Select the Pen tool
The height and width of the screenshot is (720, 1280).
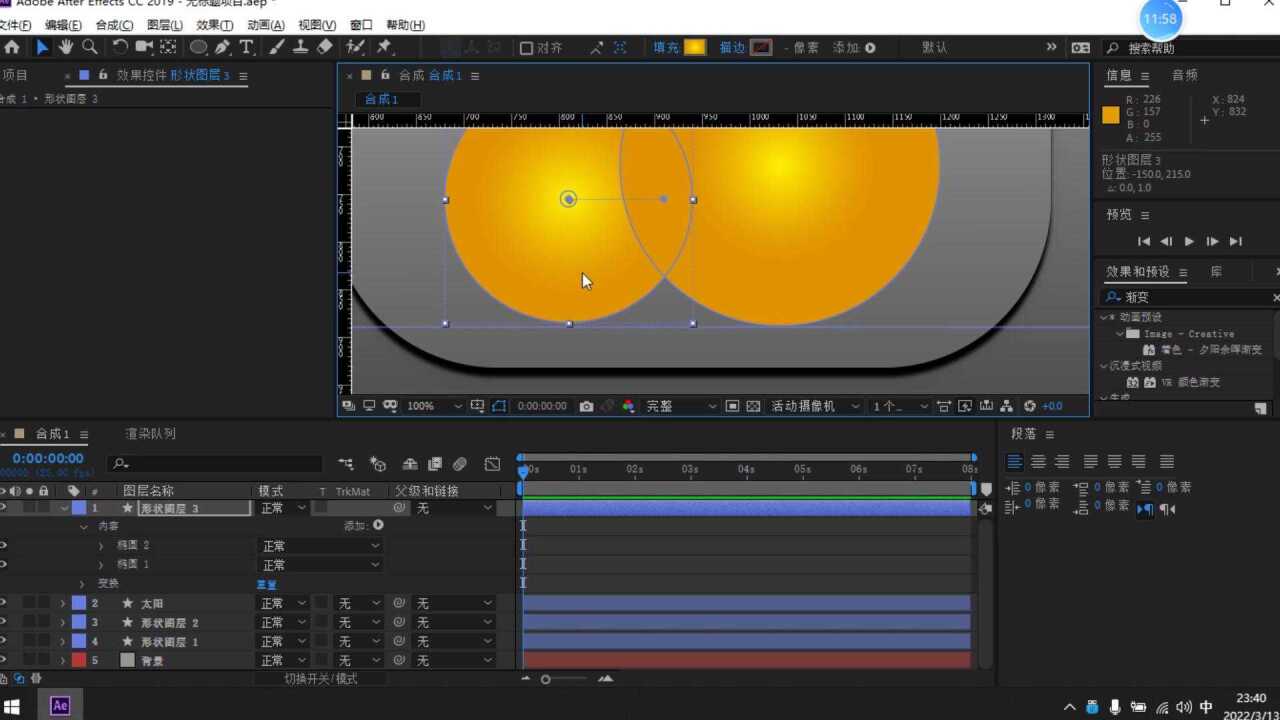[x=222, y=47]
